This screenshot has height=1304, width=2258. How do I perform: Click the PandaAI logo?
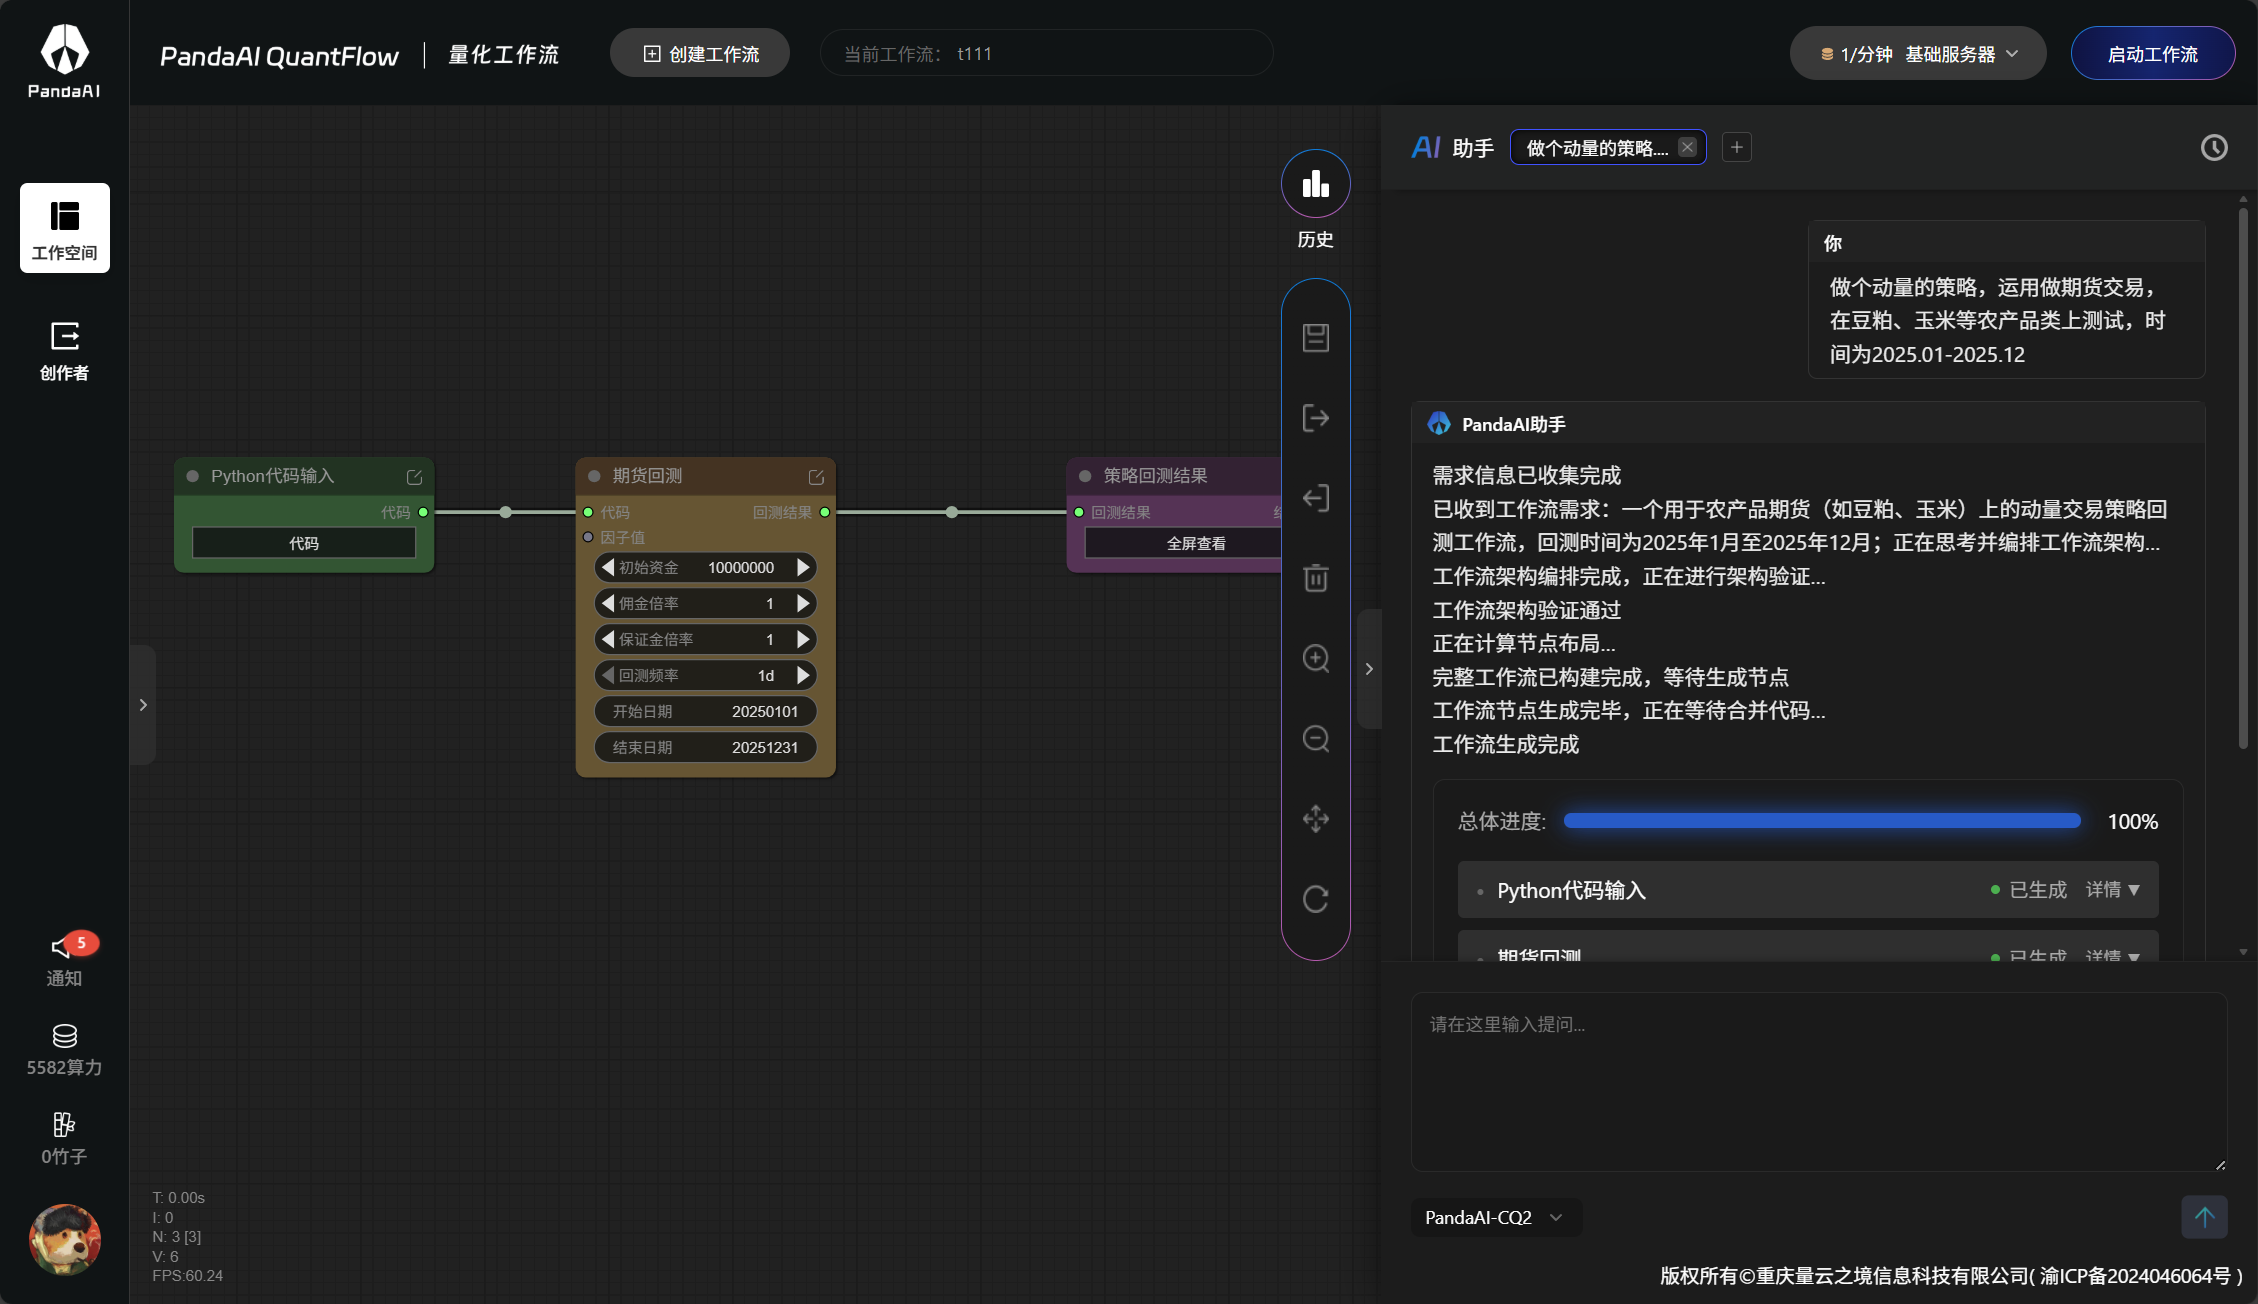65,61
